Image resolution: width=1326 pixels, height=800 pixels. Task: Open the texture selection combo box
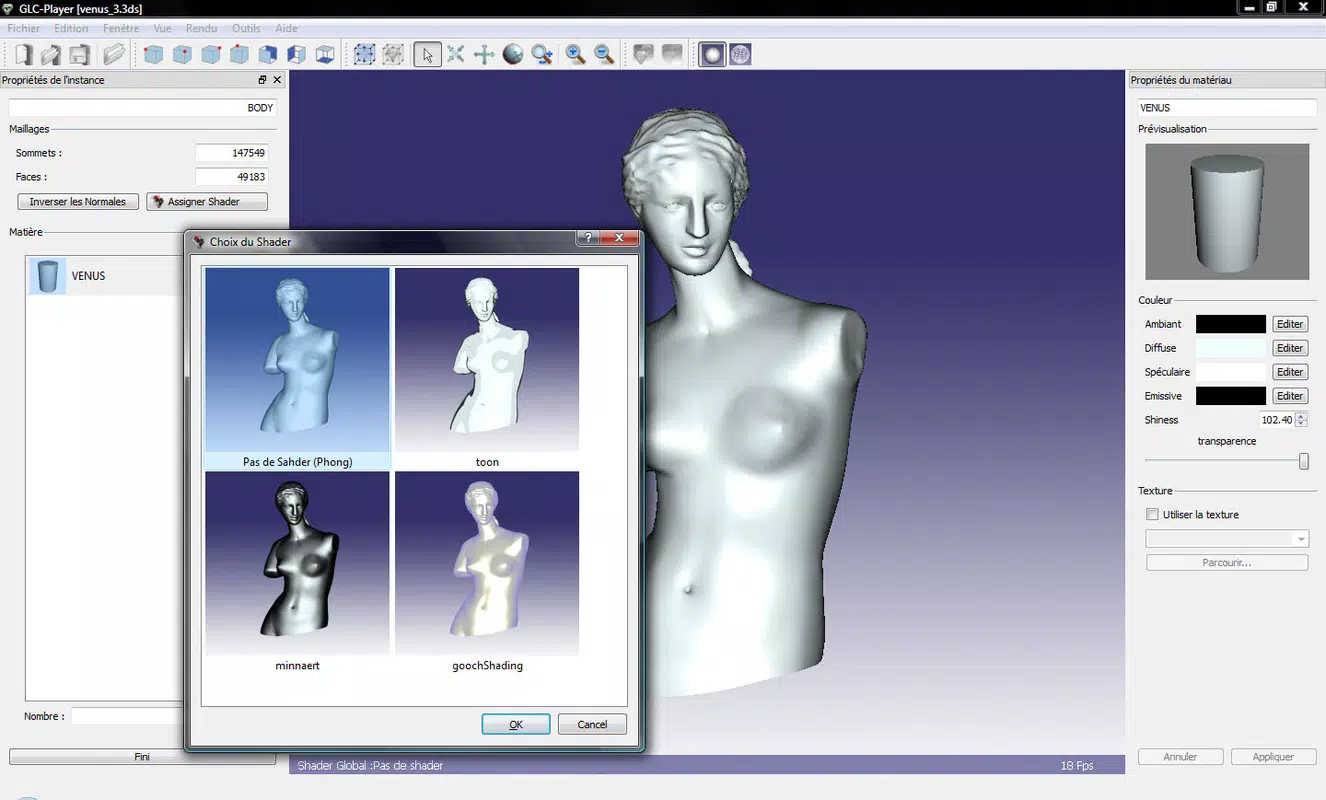1227,539
